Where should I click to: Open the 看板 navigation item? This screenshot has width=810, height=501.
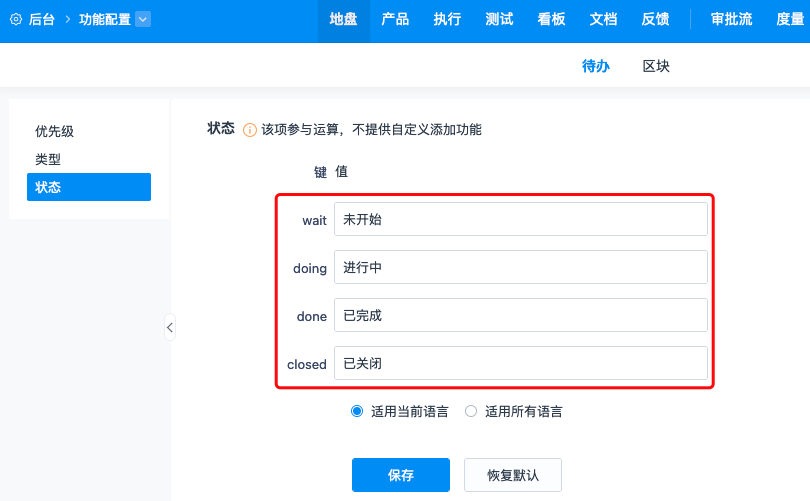coord(551,19)
